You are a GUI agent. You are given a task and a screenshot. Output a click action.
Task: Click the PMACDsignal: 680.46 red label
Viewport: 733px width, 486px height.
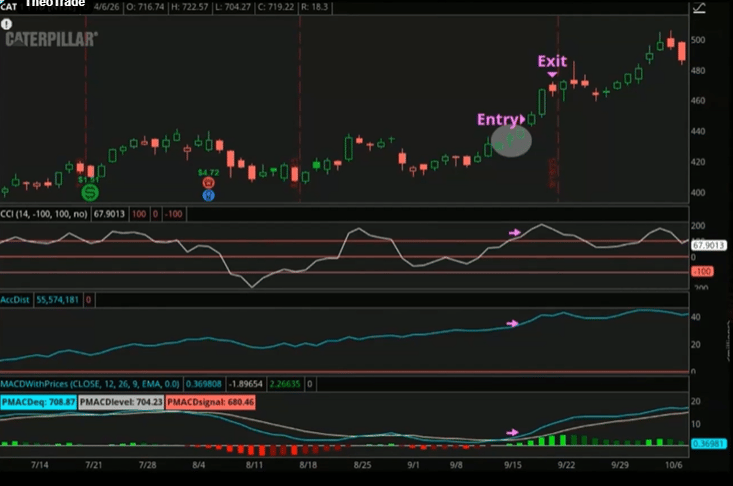(210, 402)
